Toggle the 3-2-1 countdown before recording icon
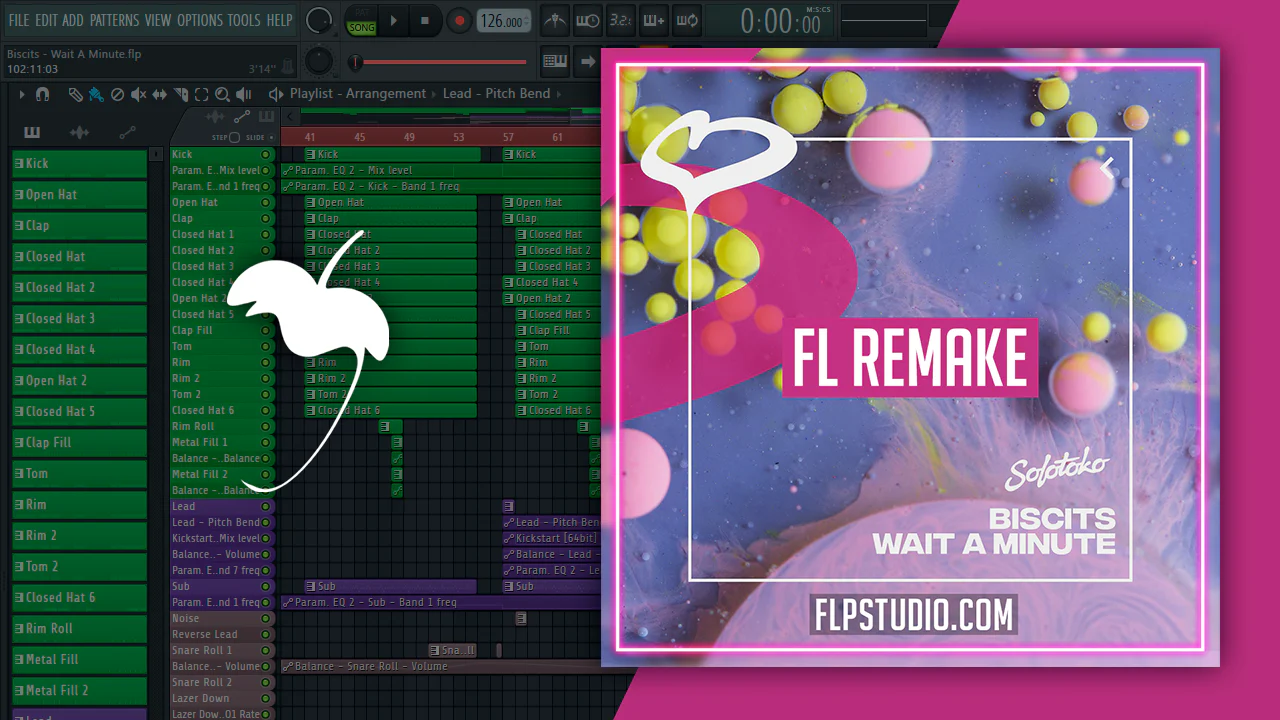Screen dimensions: 1280x720 [620, 20]
